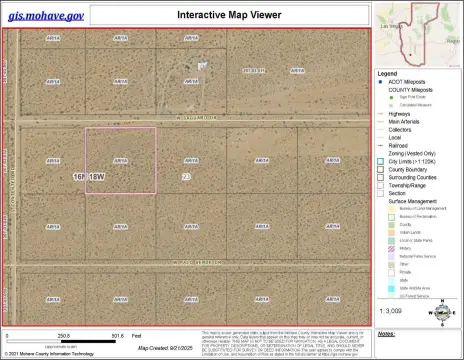Click the Railroad legend symbol
The width and height of the screenshot is (464, 360).
[380, 146]
